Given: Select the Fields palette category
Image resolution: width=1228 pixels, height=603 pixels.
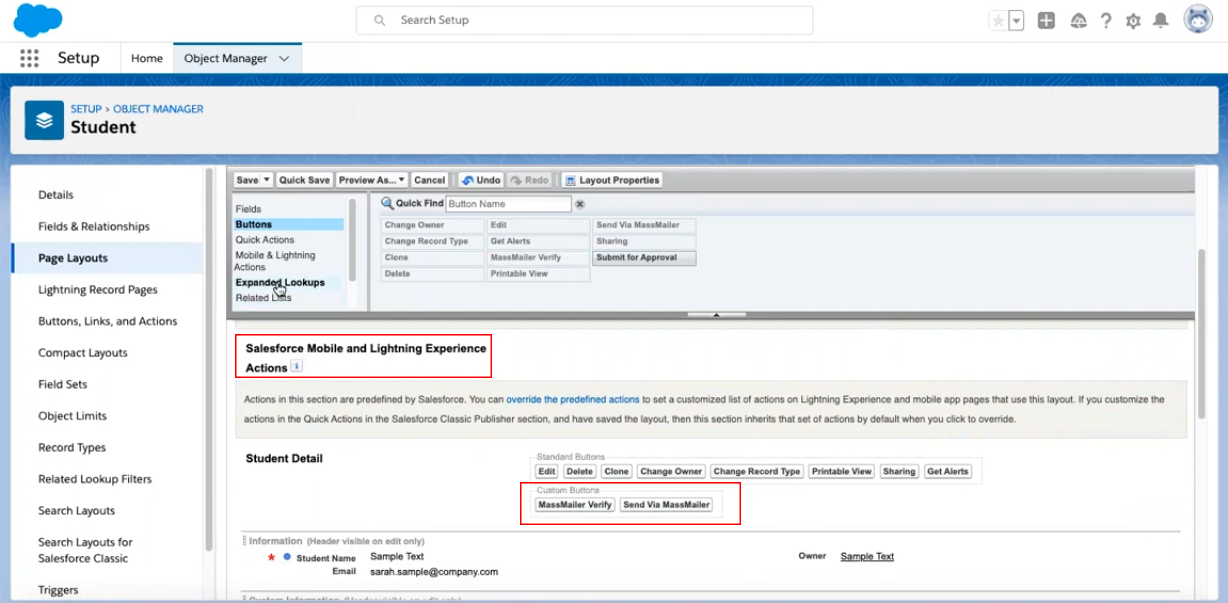Looking at the screenshot, I should click(248, 209).
